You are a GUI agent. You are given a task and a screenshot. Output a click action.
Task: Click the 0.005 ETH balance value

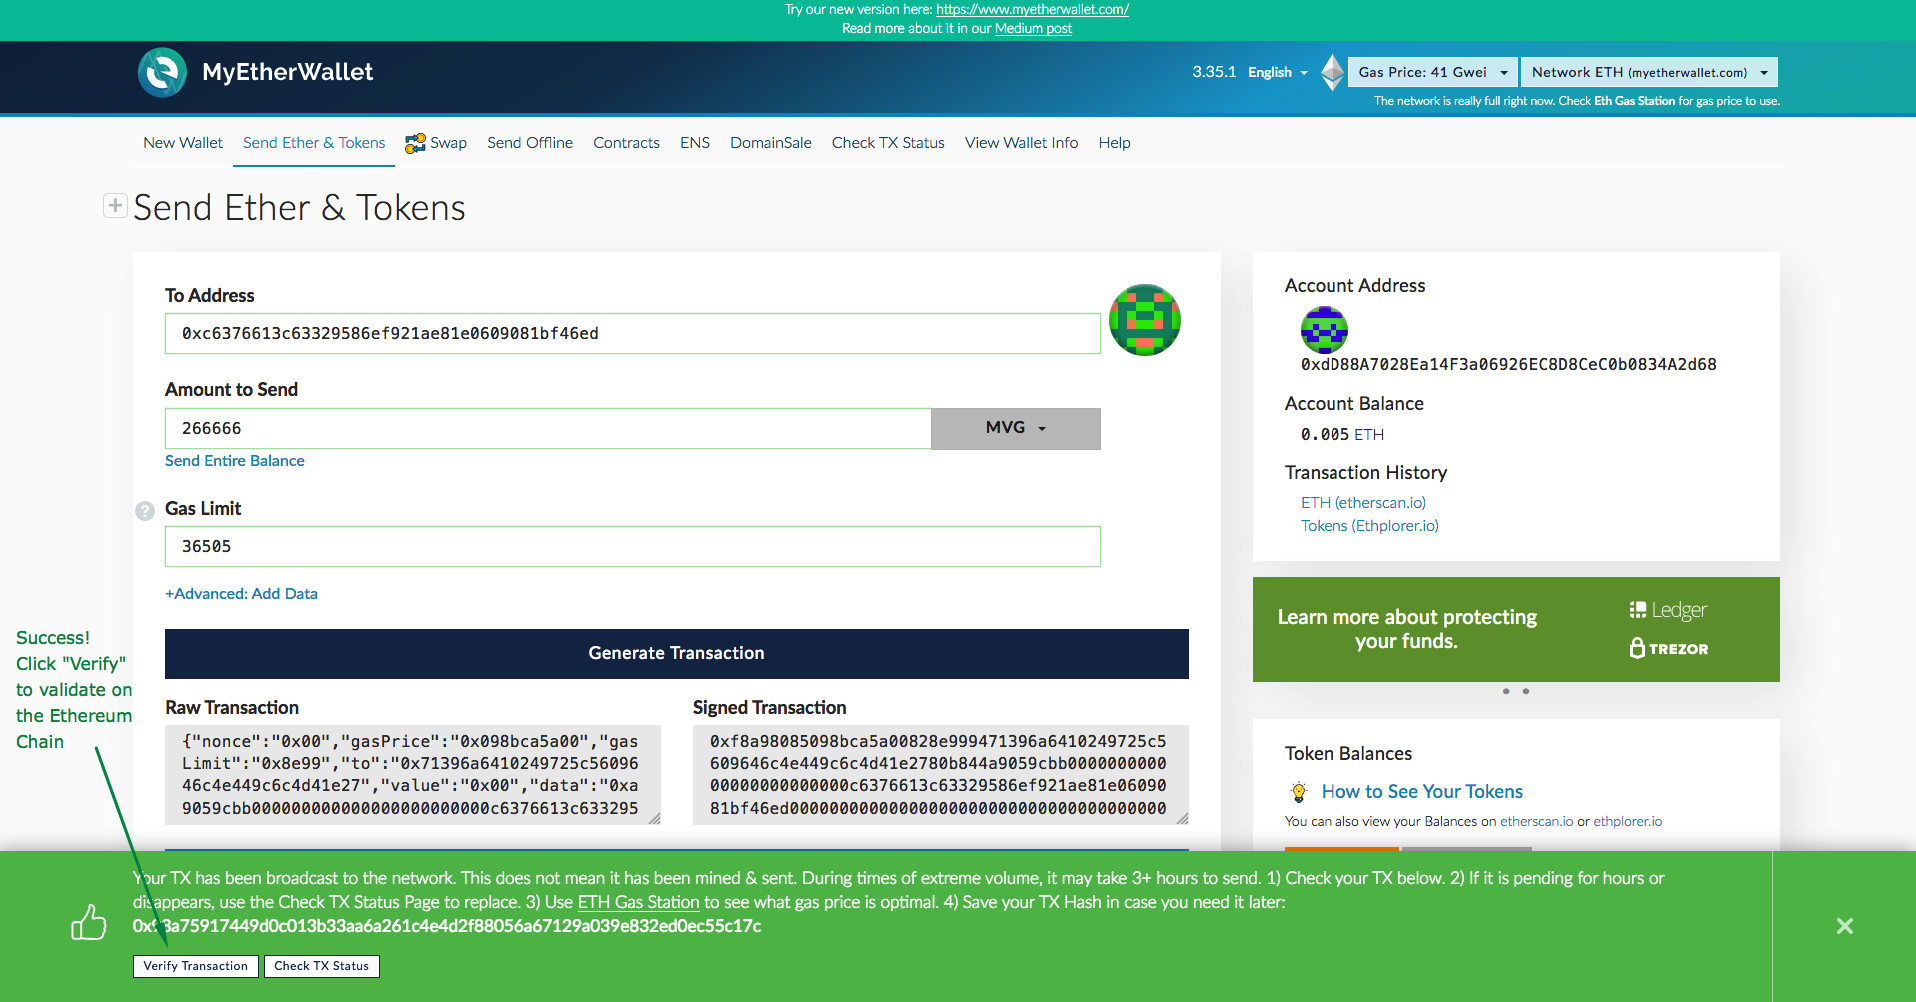tap(1342, 435)
